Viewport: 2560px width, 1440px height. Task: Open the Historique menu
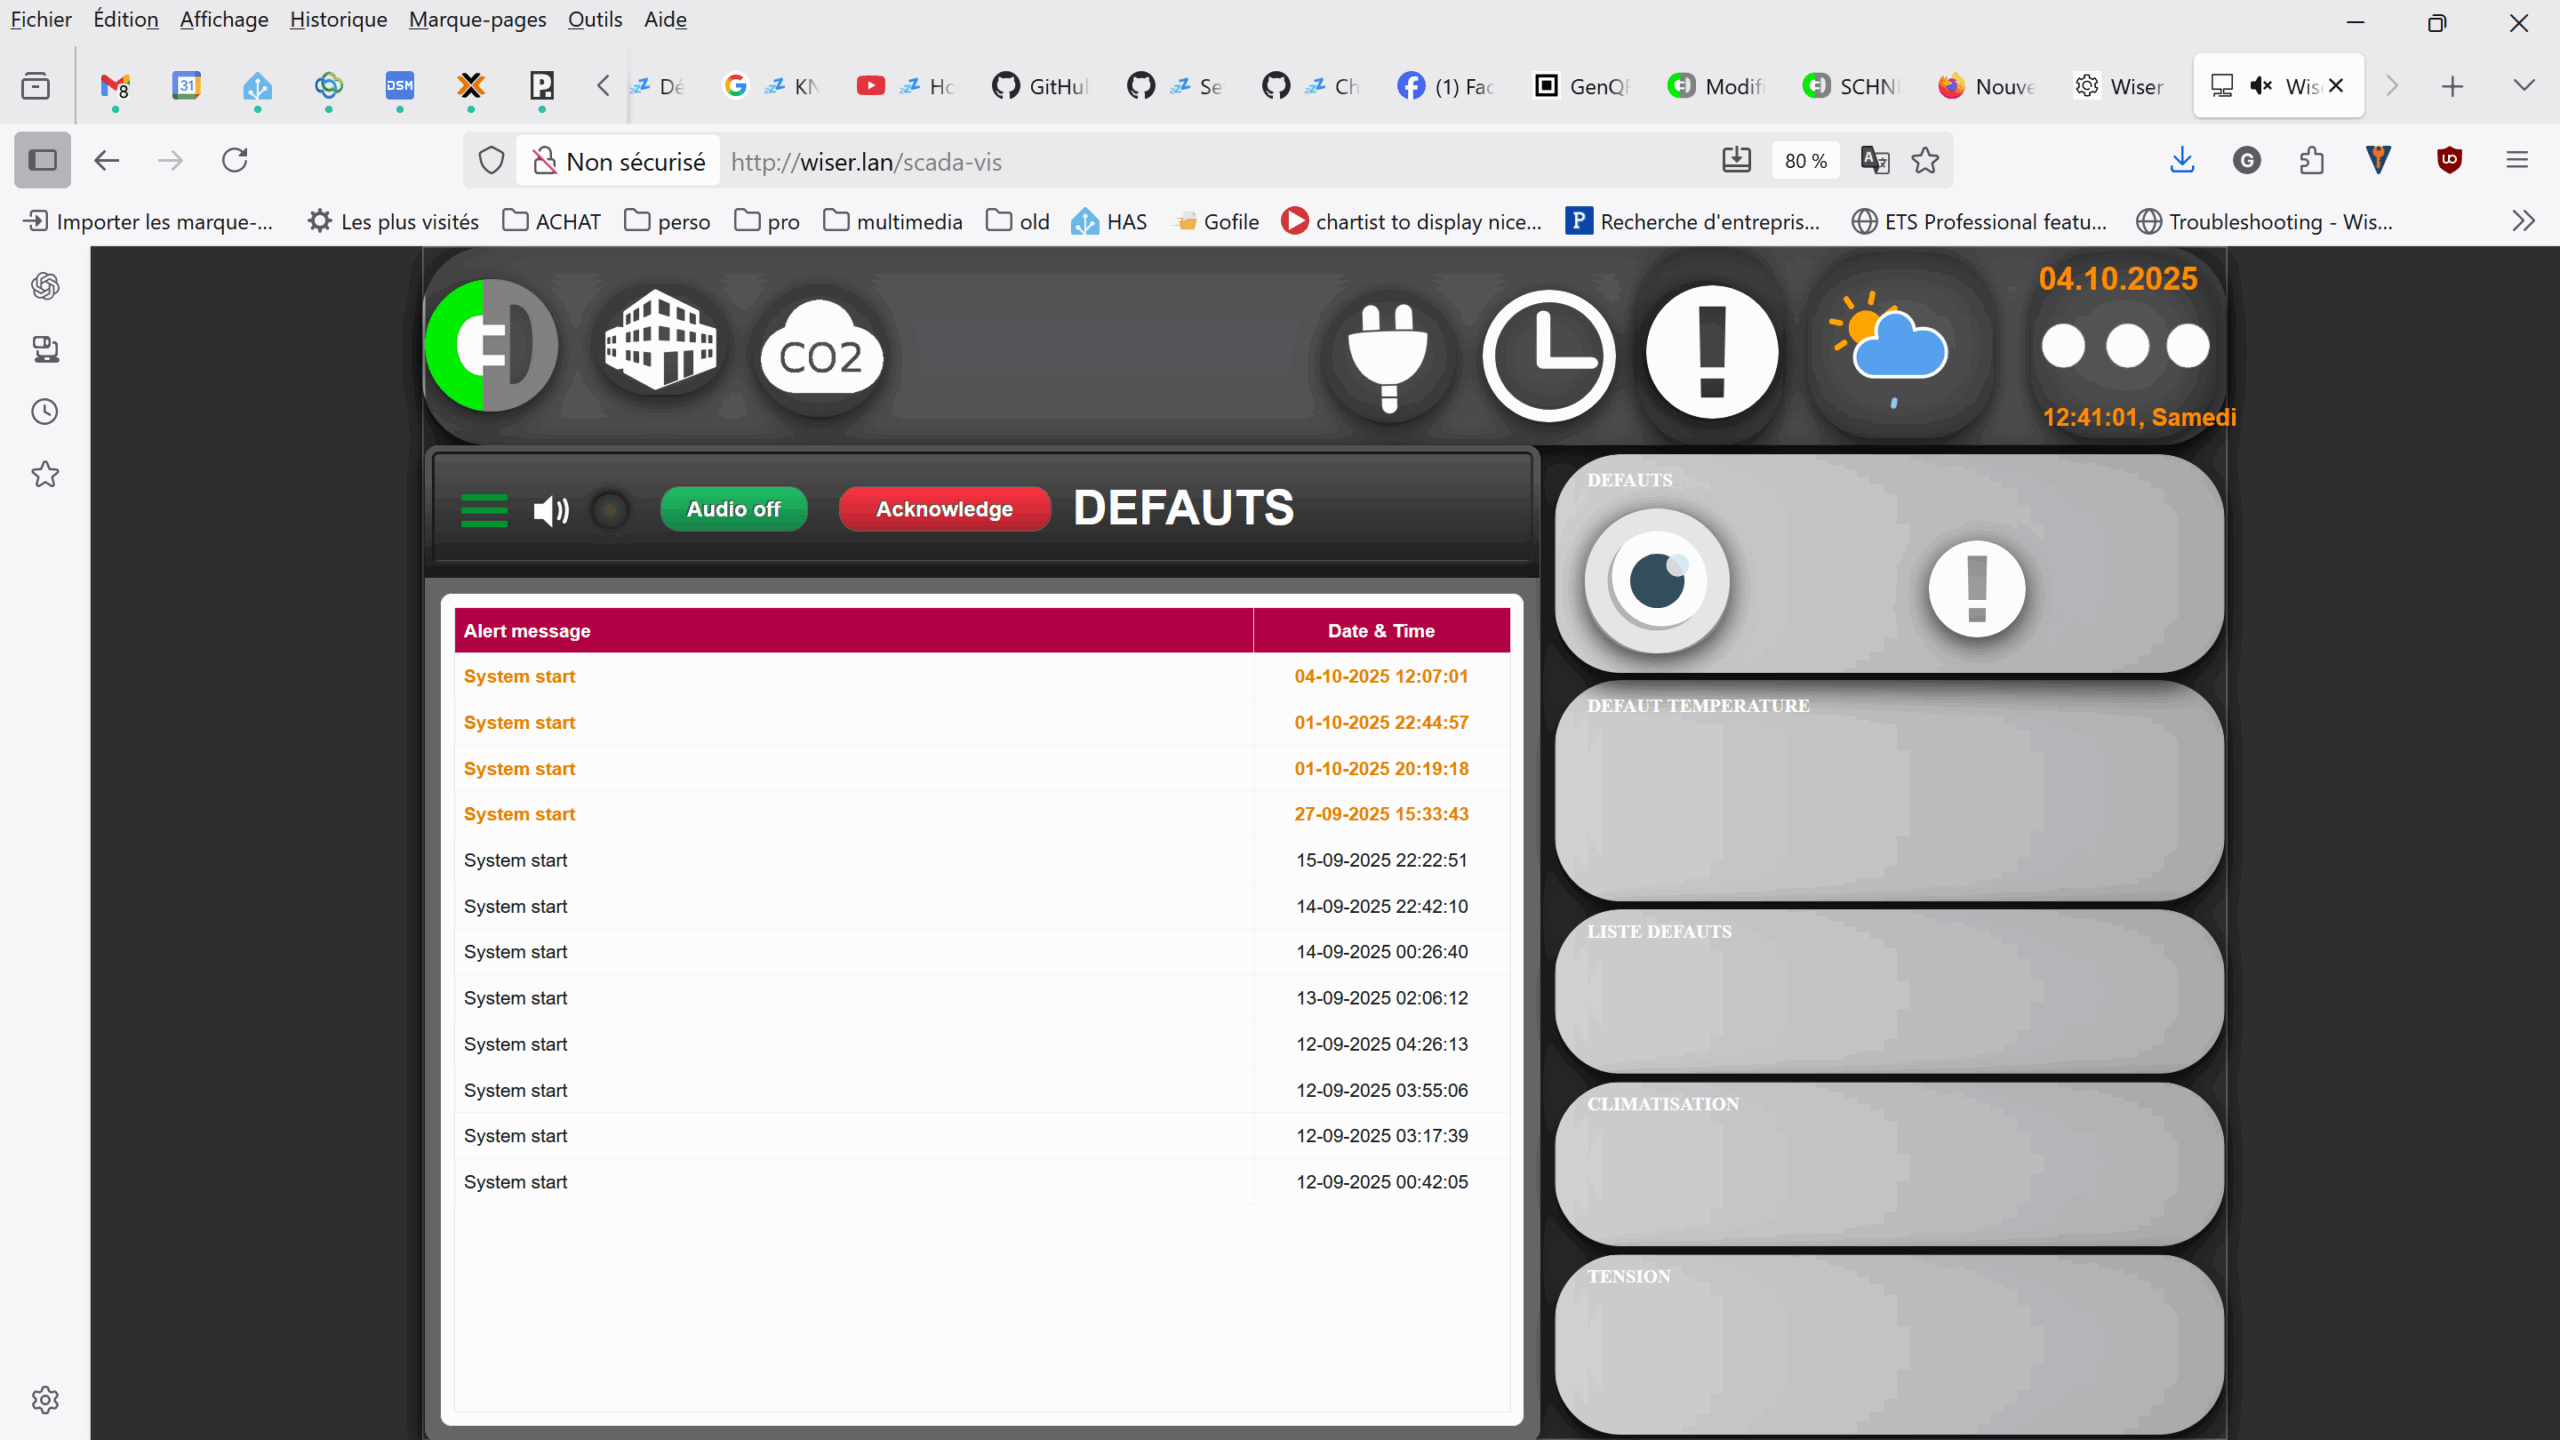pyautogui.click(x=338, y=19)
